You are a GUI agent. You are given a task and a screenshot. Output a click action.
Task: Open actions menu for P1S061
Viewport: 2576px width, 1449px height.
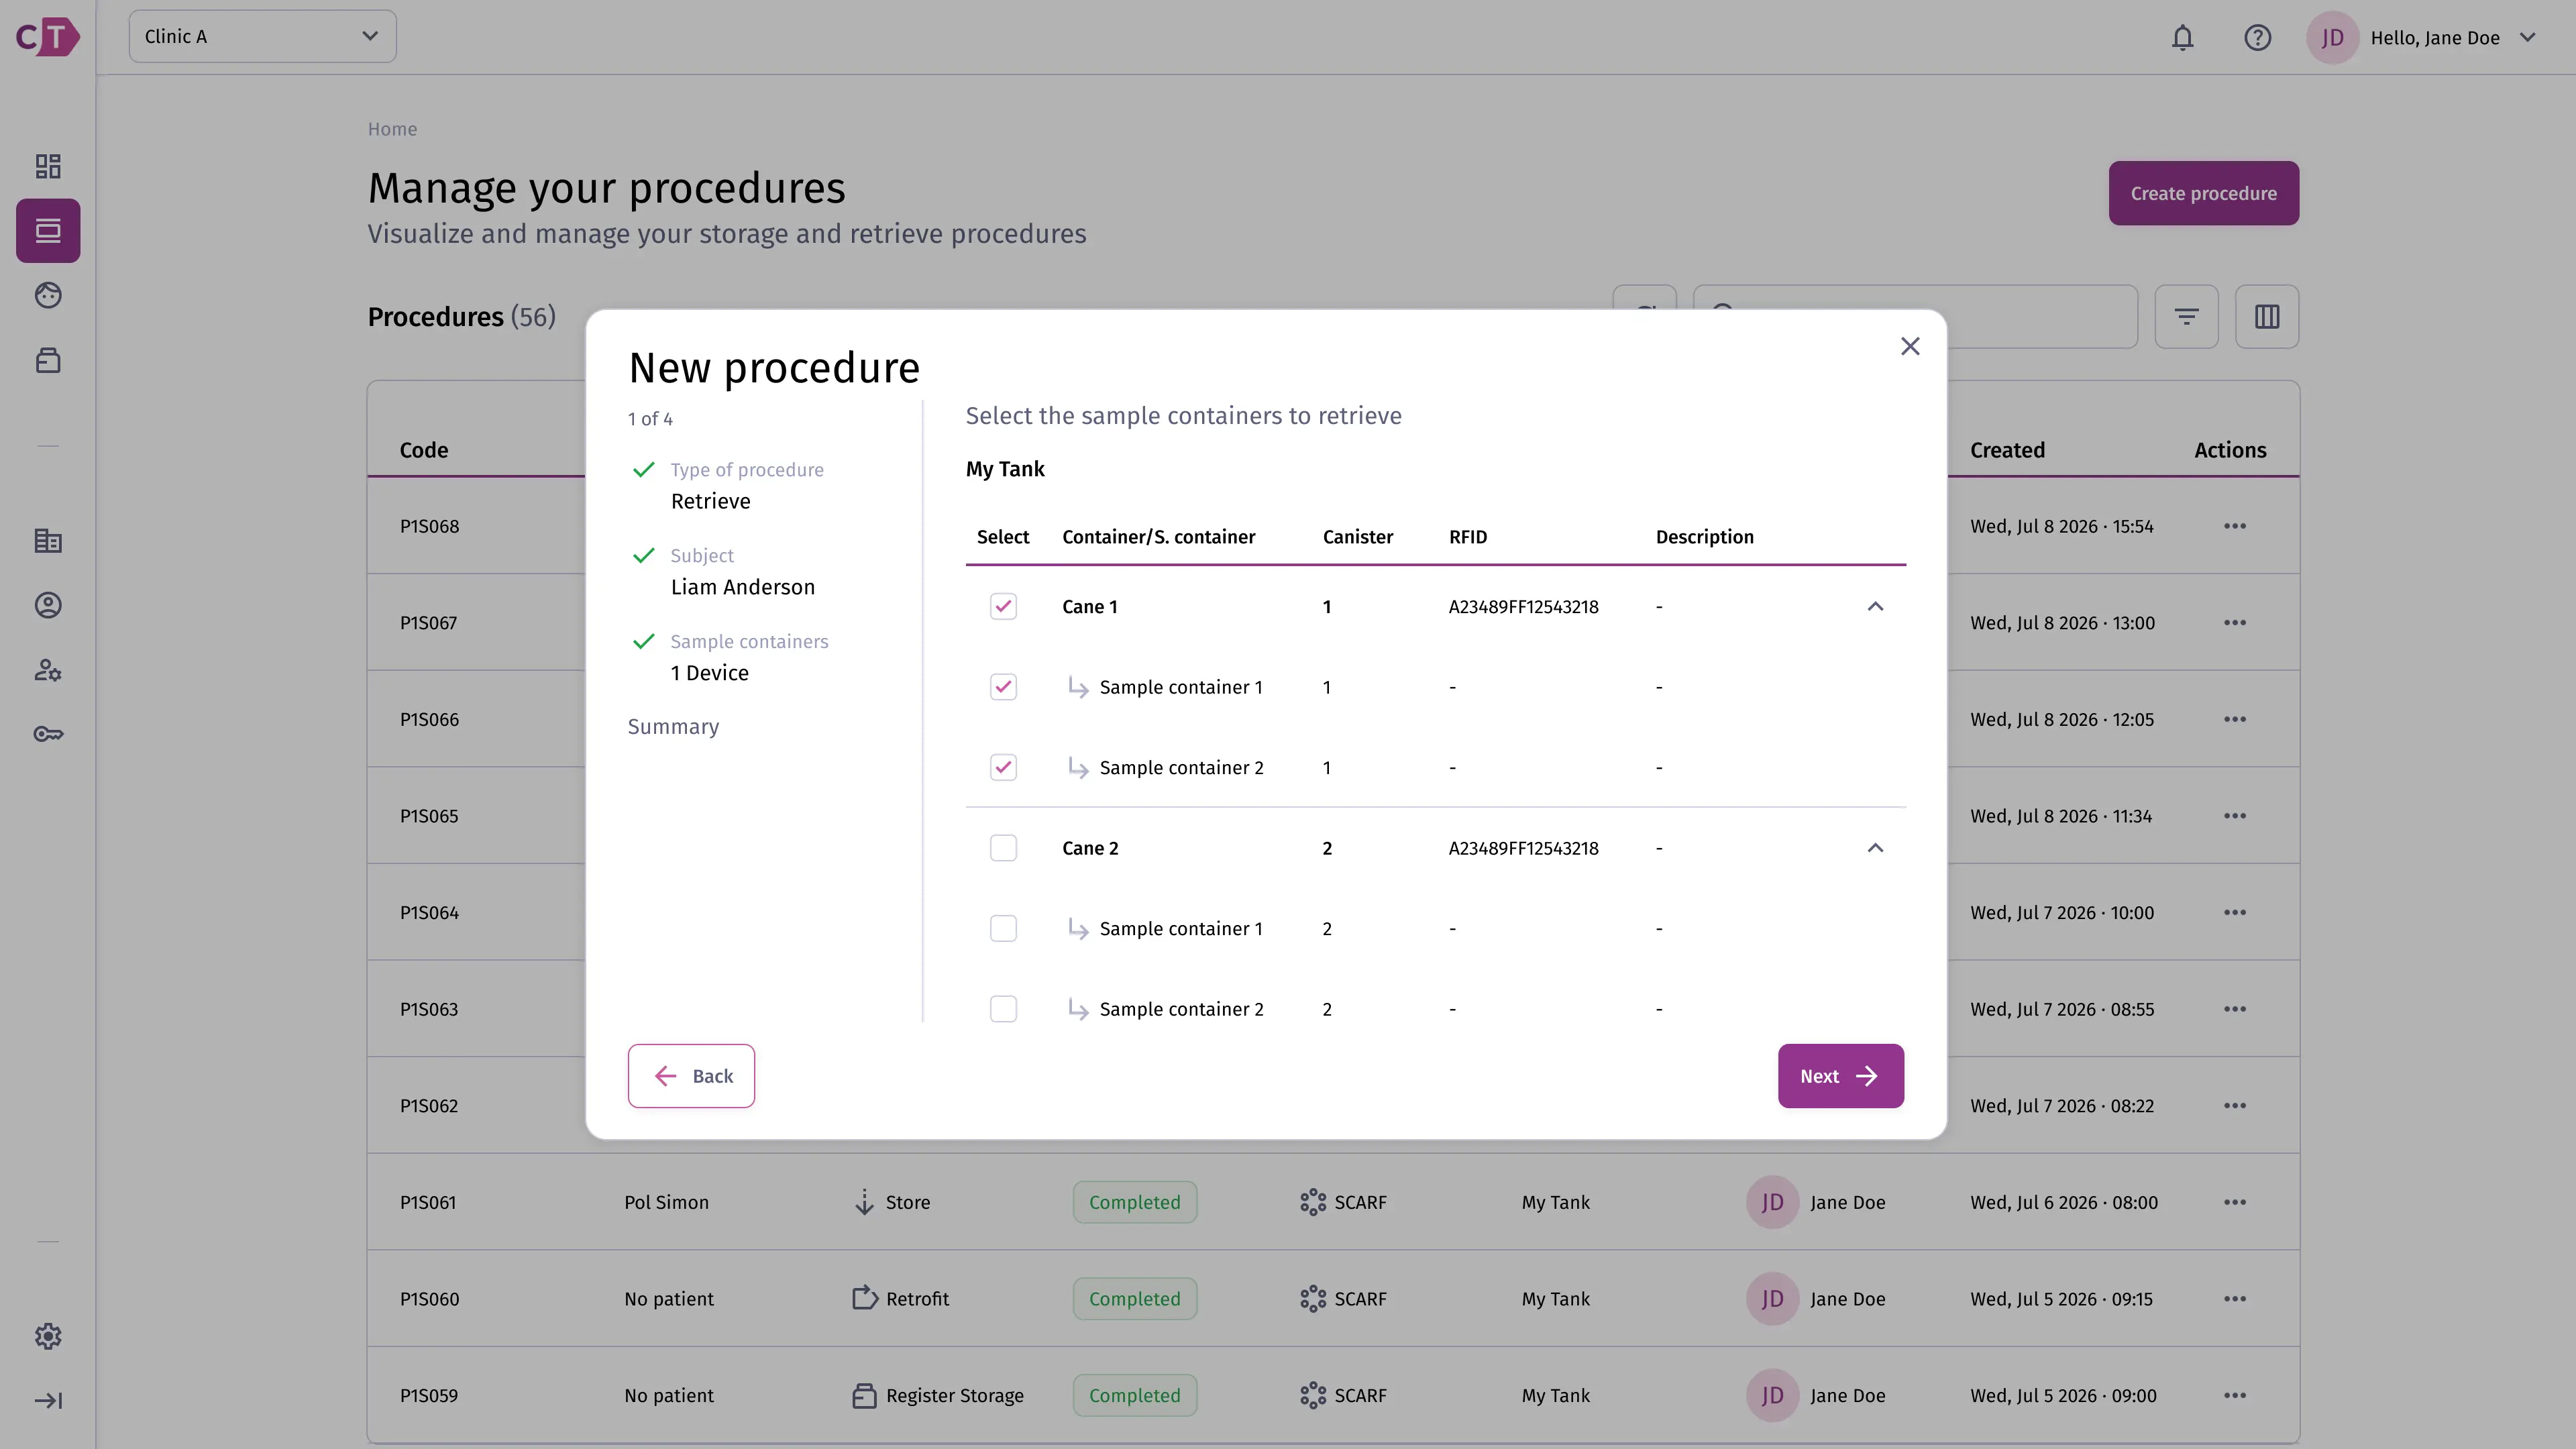pyautogui.click(x=2235, y=1202)
